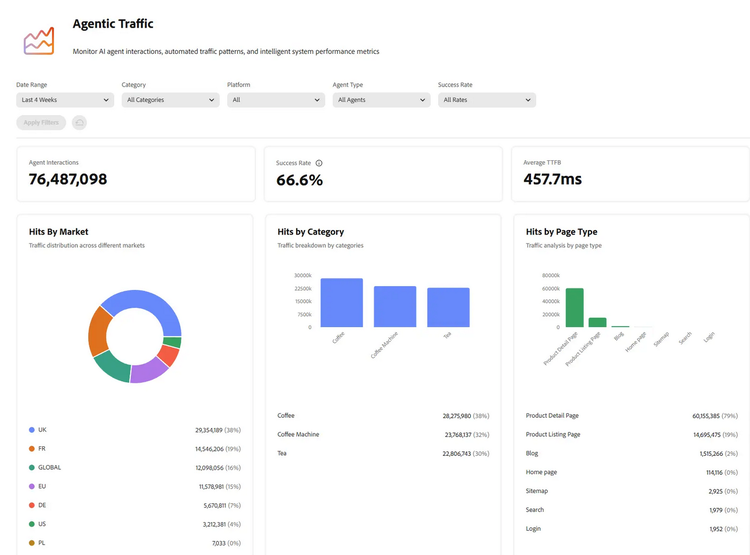Click the green GLOBAL legend dot
The width and height of the screenshot is (750, 555).
[x=32, y=467]
